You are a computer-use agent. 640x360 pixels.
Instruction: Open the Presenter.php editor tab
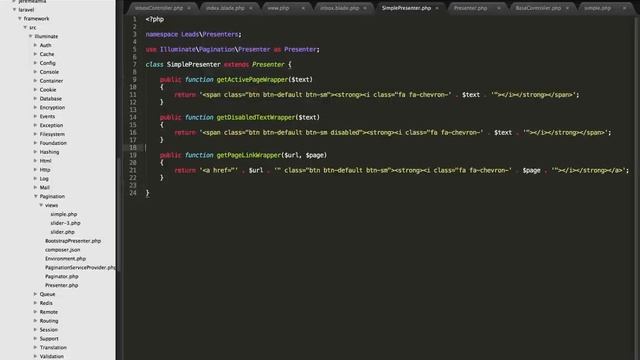[x=470, y=8]
